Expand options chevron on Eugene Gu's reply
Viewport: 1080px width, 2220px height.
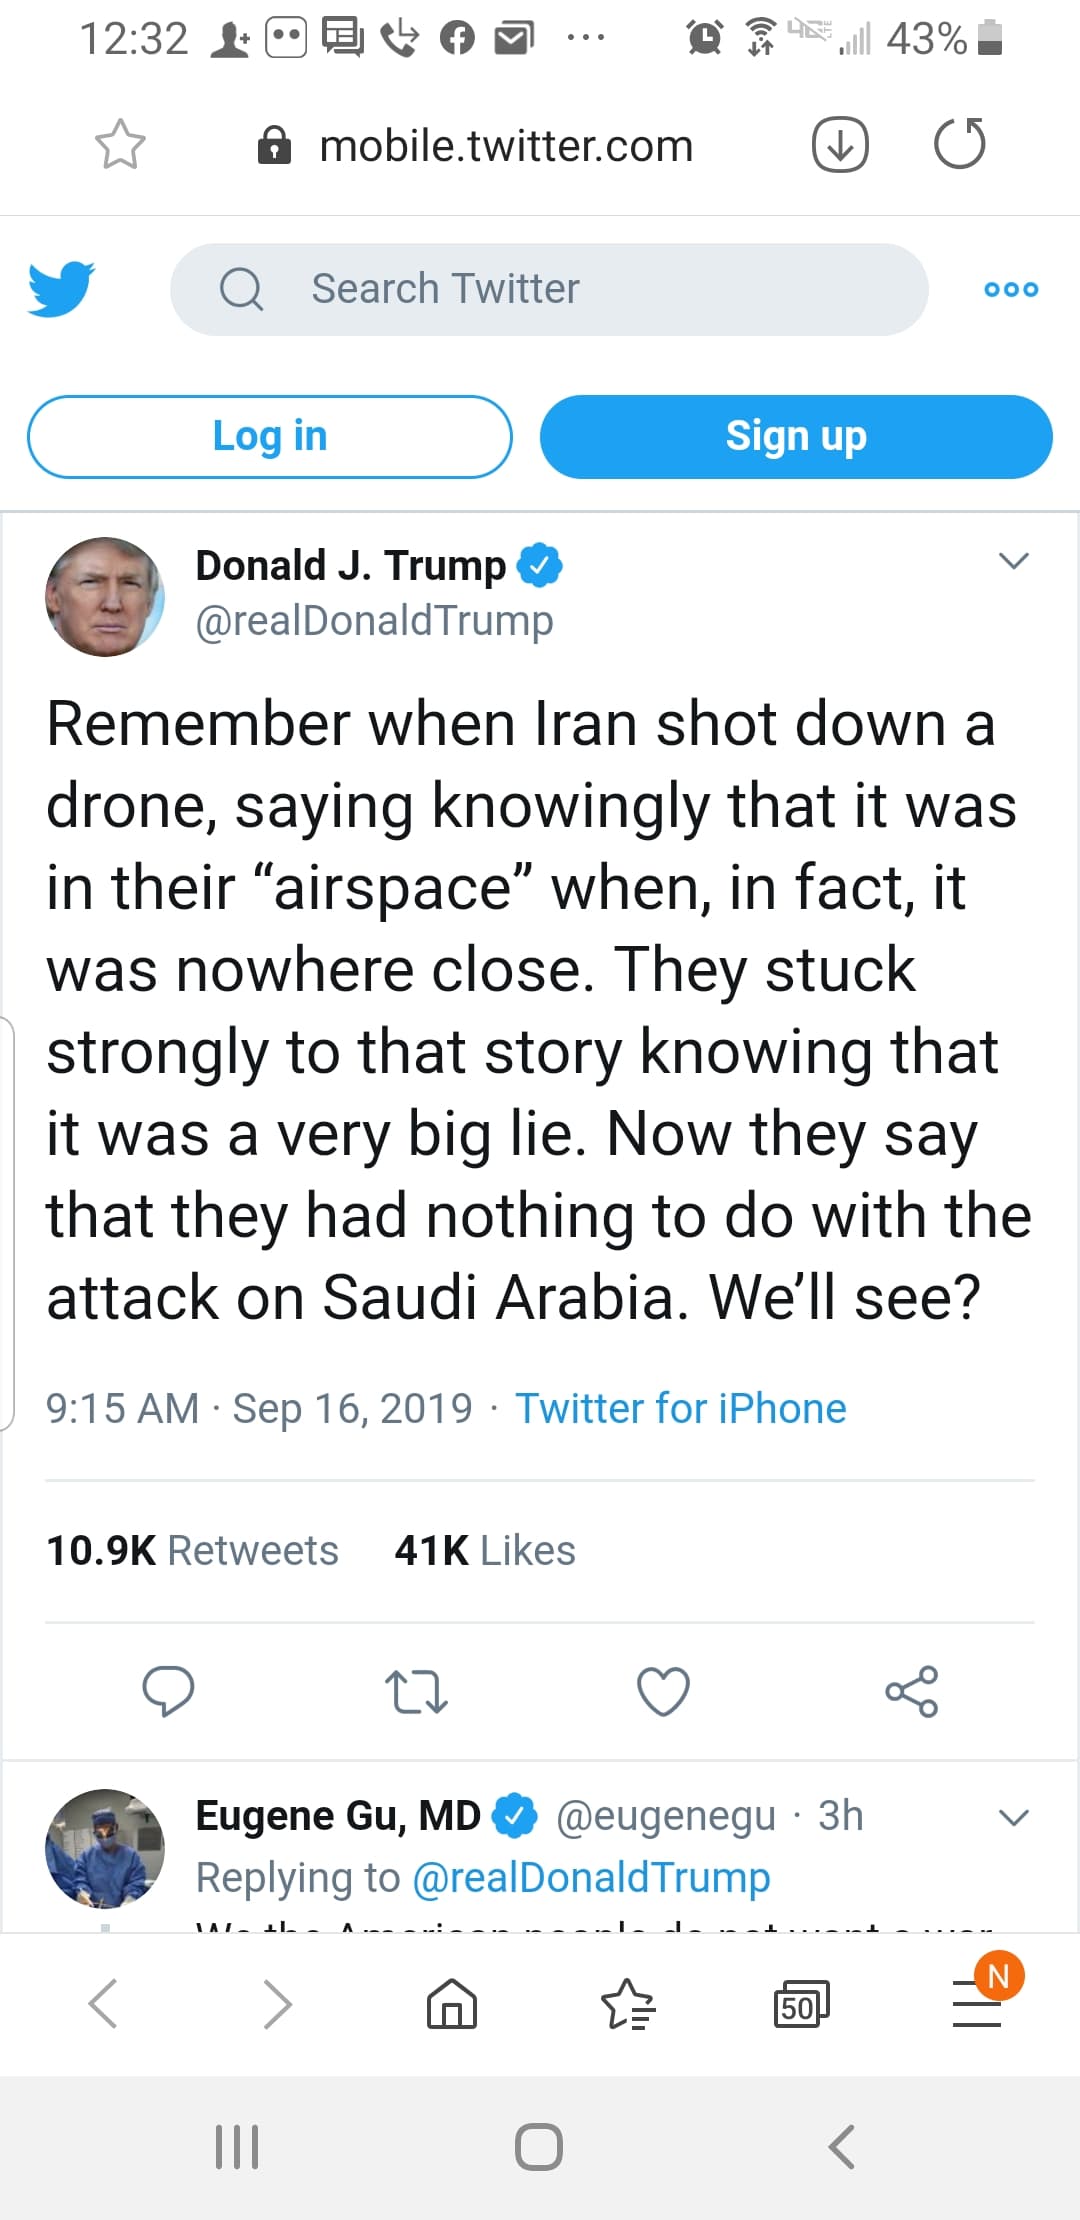1014,1817
